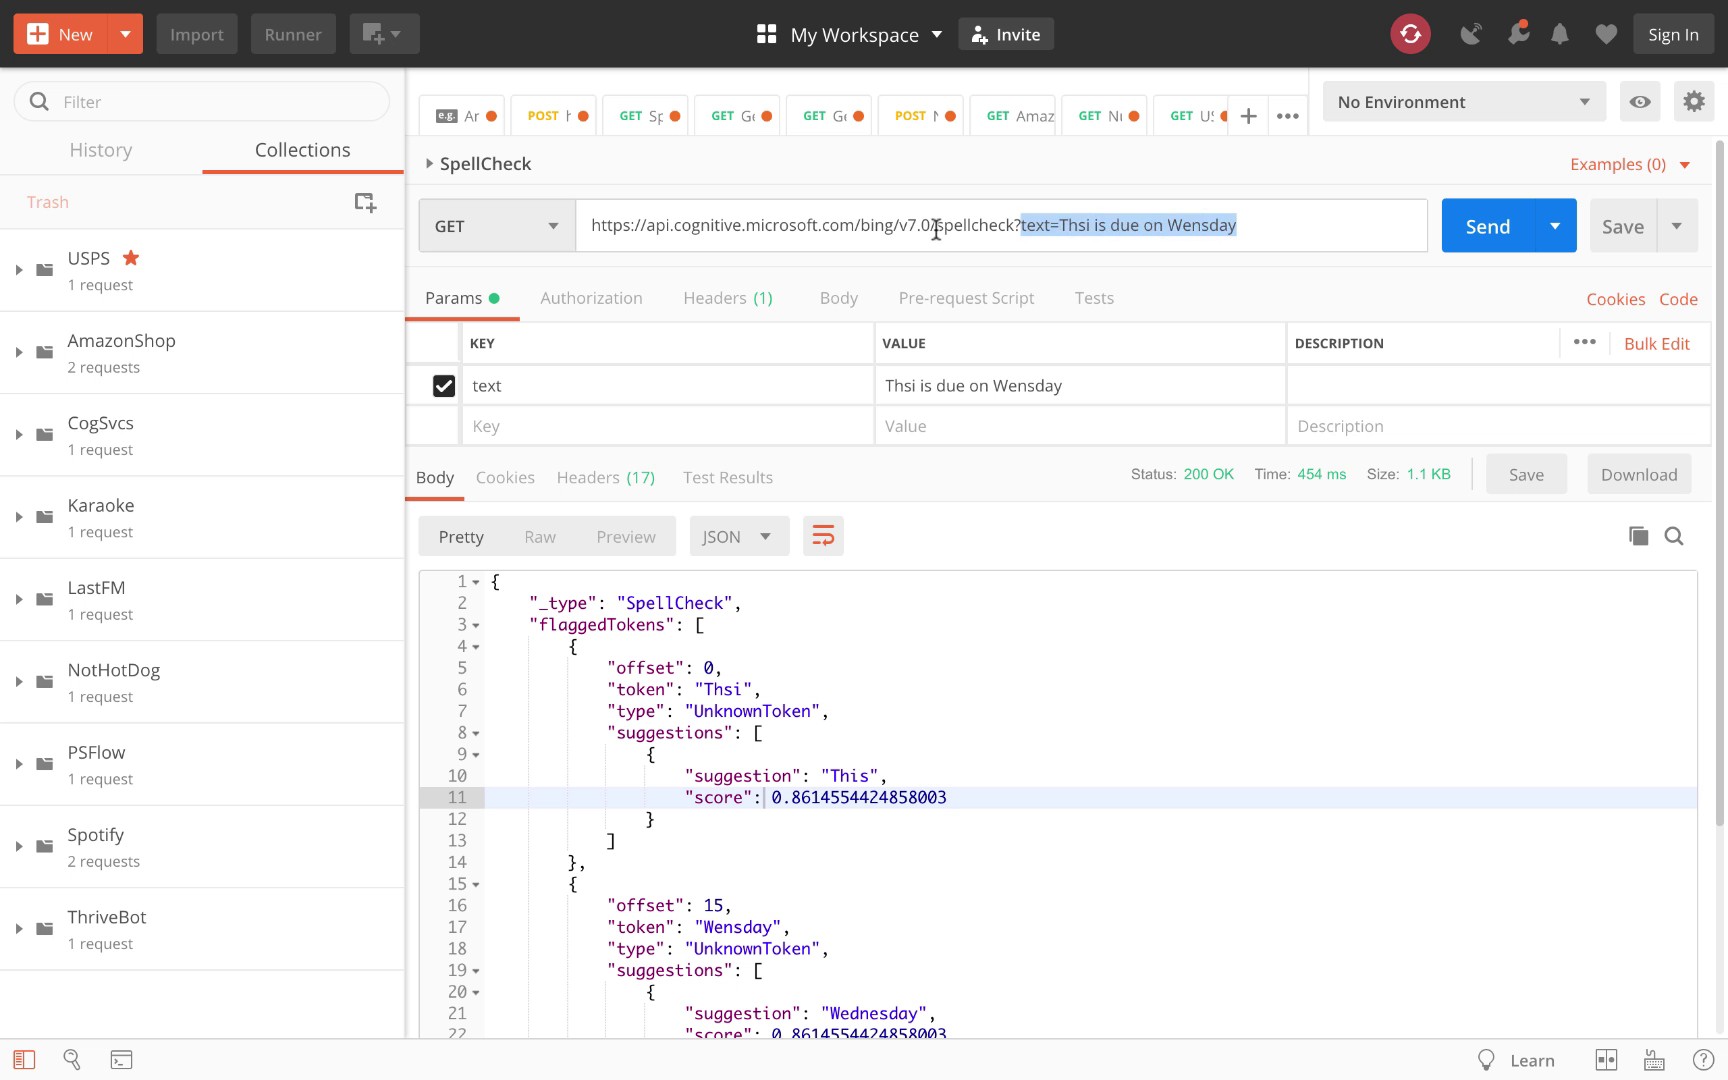The image size is (1728, 1080).
Task: Click the Invite button
Action: [1006, 34]
